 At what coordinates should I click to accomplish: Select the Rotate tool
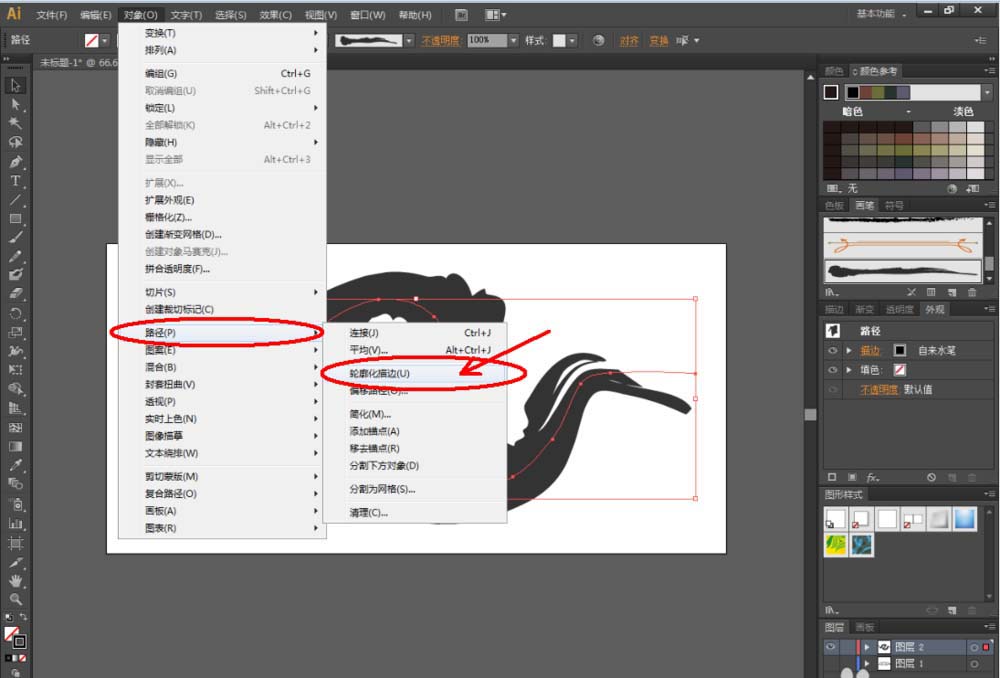(x=16, y=313)
